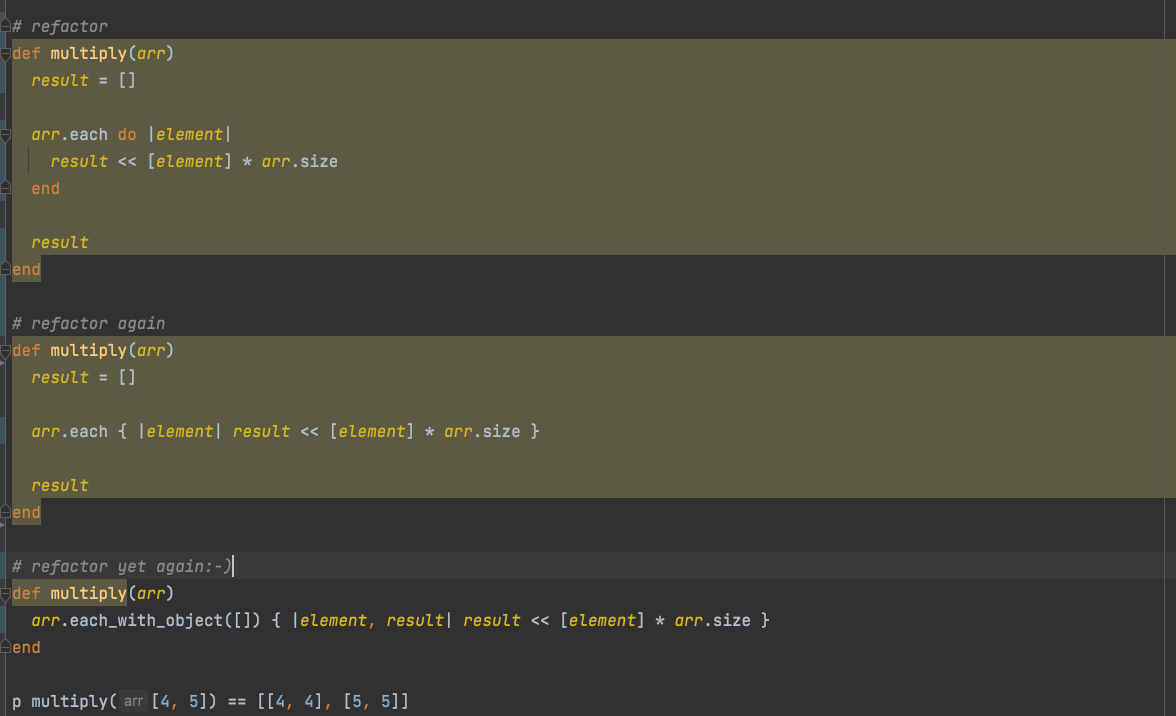1176x716 pixels.
Task: Click the fold arrow beside the arr.each do block
Action: [x=4, y=134]
